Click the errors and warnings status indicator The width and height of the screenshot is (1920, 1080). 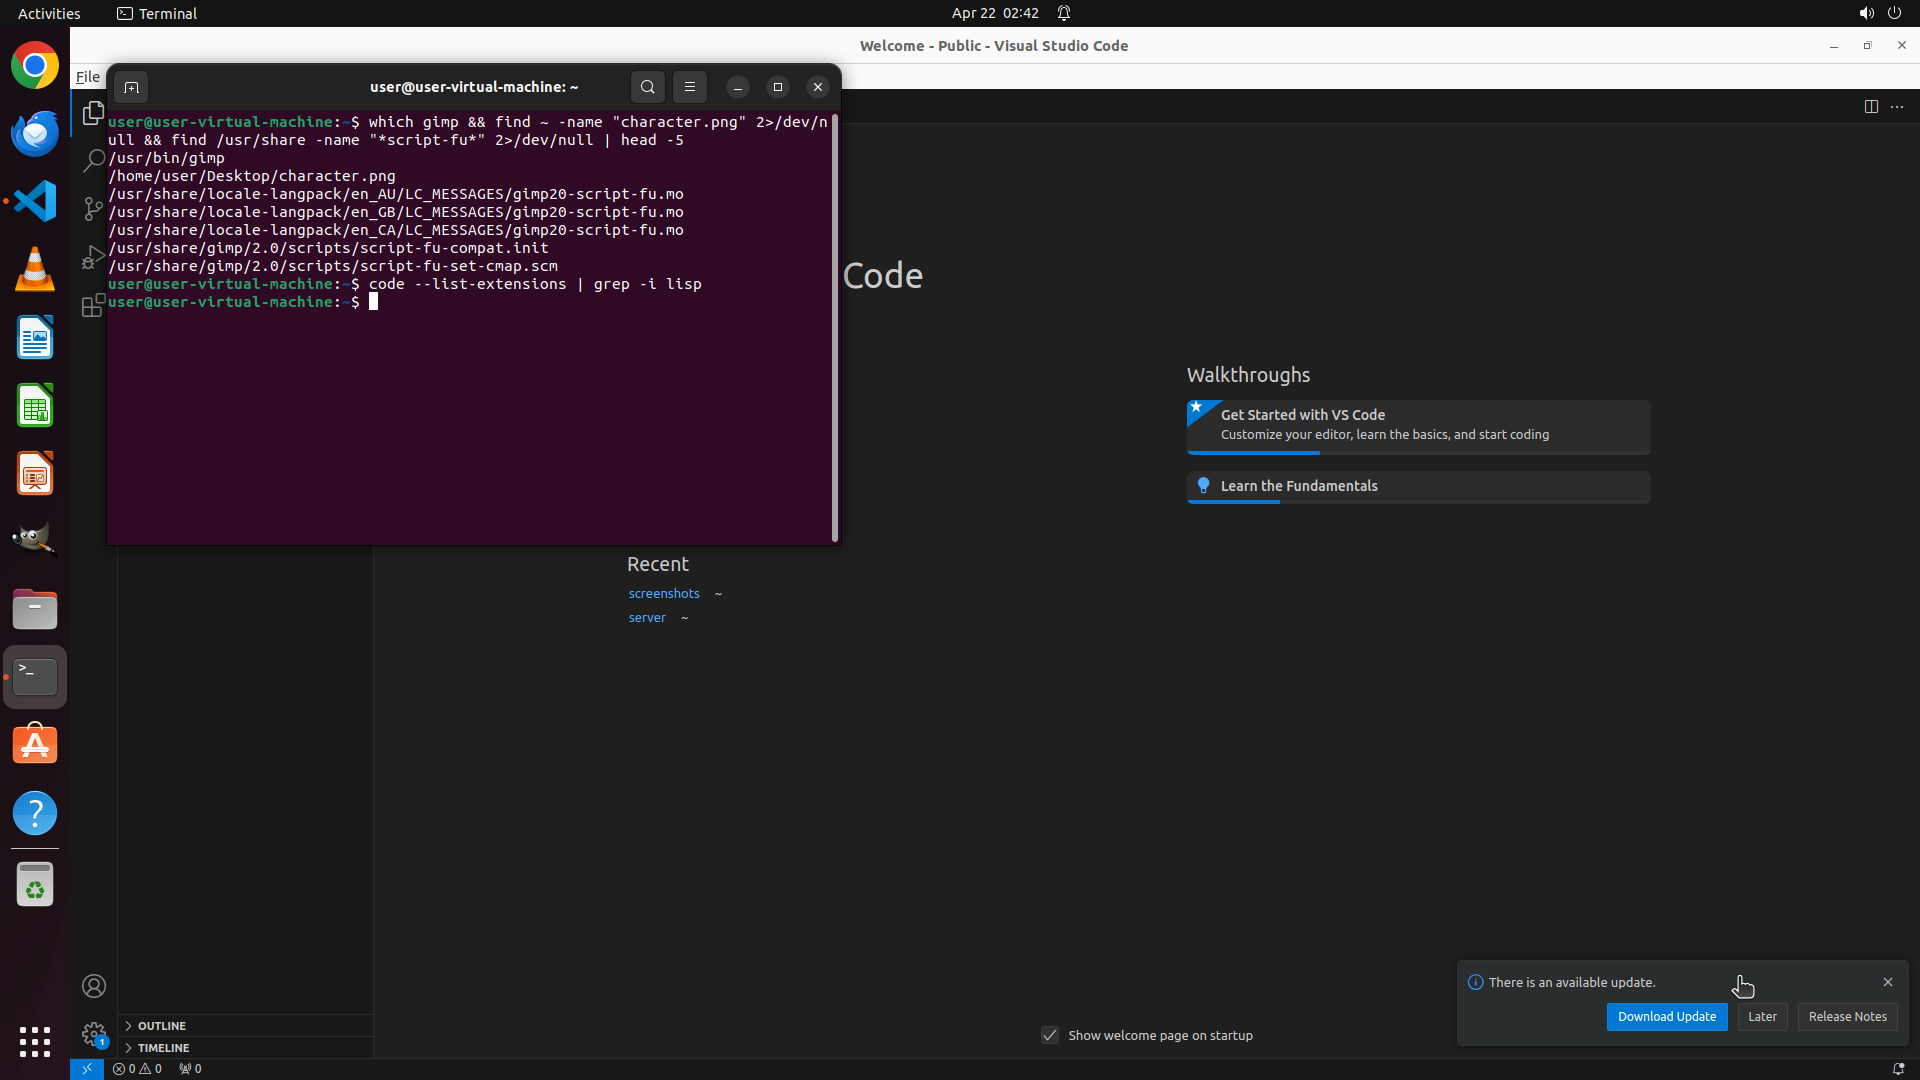click(x=137, y=1068)
